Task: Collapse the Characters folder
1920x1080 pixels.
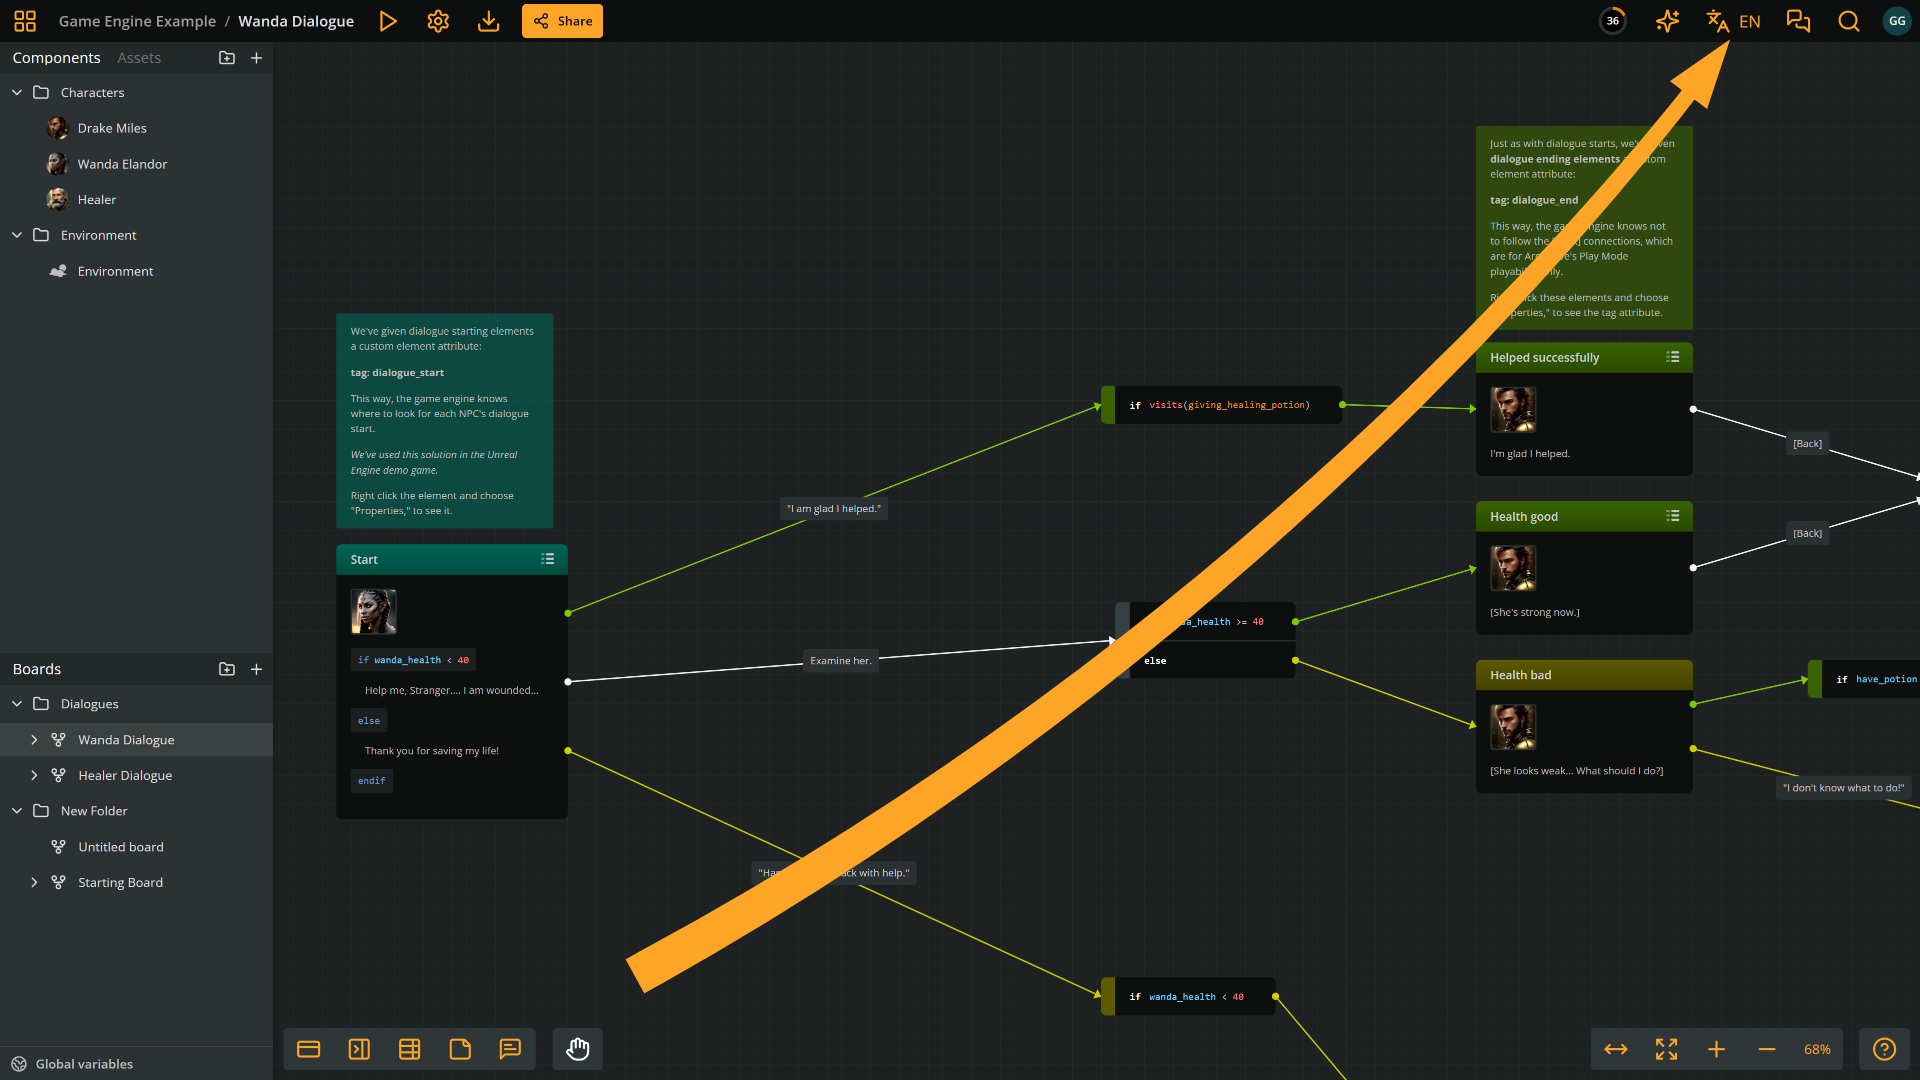Action: pos(17,92)
